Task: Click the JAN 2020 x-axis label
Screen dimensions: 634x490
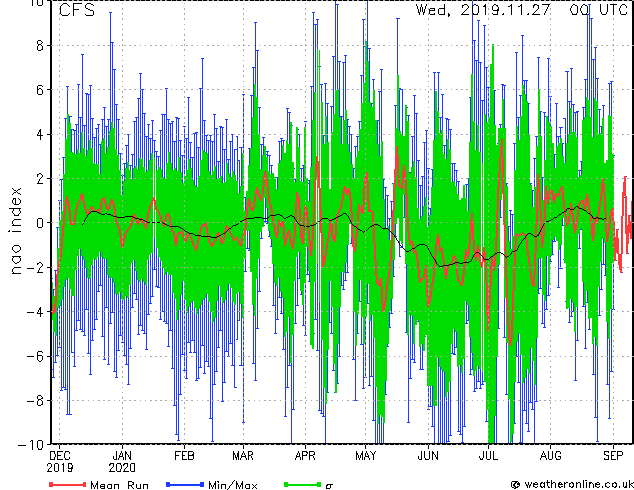Action: [122, 462]
